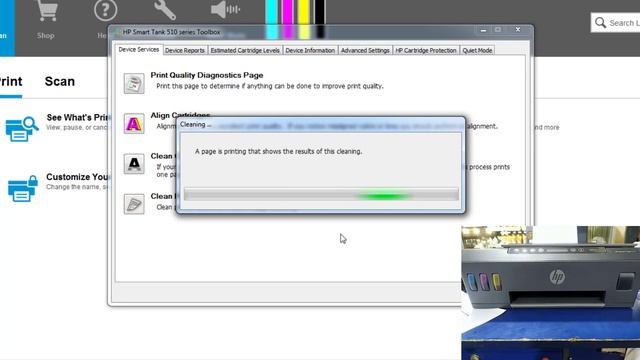The image size is (640, 360).
Task: Select the Scan tab in HP app
Action: click(60, 81)
